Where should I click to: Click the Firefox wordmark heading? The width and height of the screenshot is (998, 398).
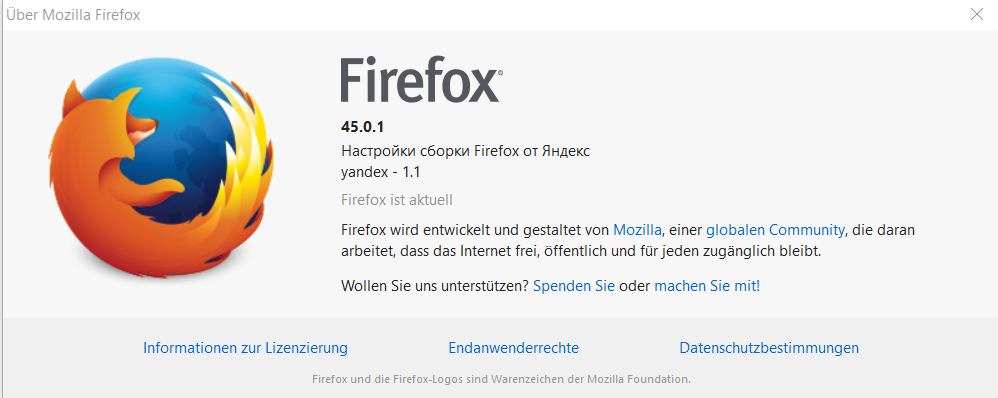coord(419,80)
